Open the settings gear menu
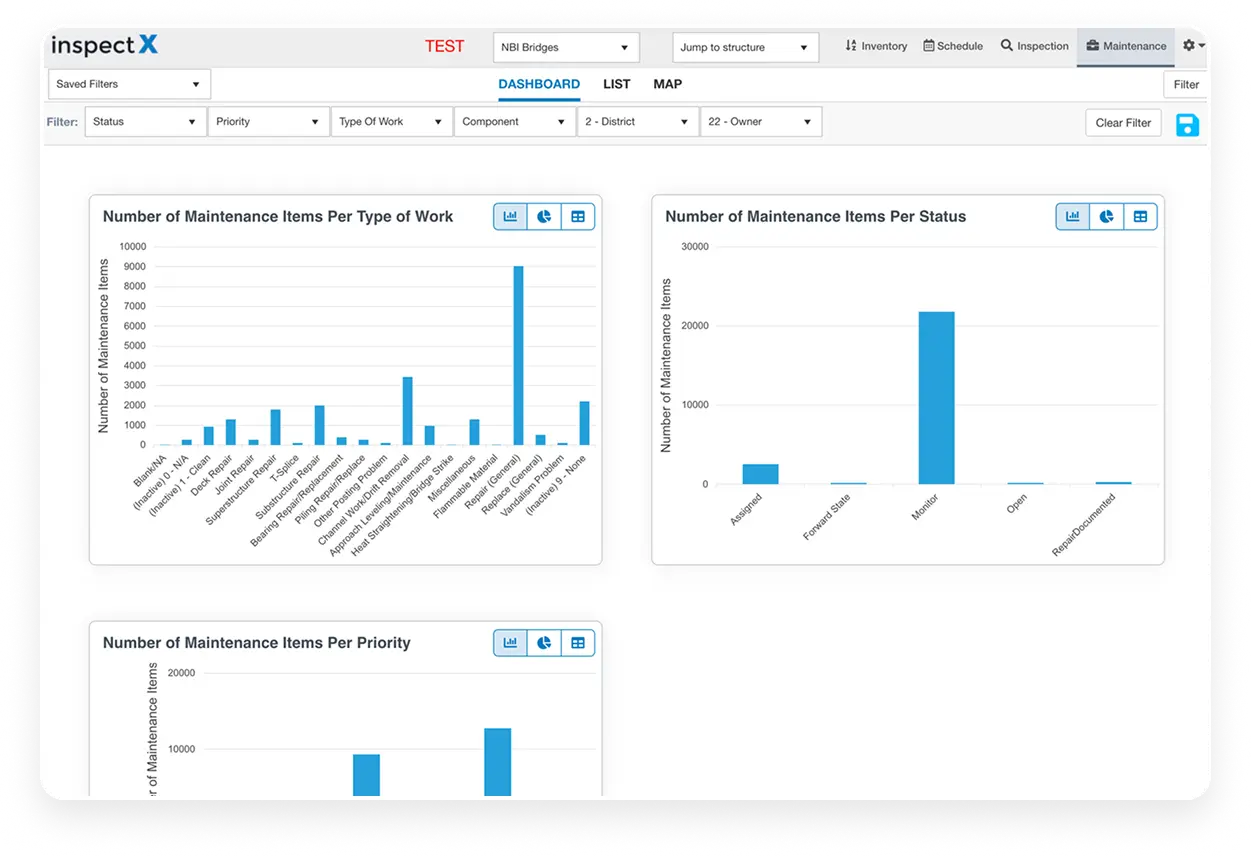The width and height of the screenshot is (1251, 856). tap(1190, 45)
